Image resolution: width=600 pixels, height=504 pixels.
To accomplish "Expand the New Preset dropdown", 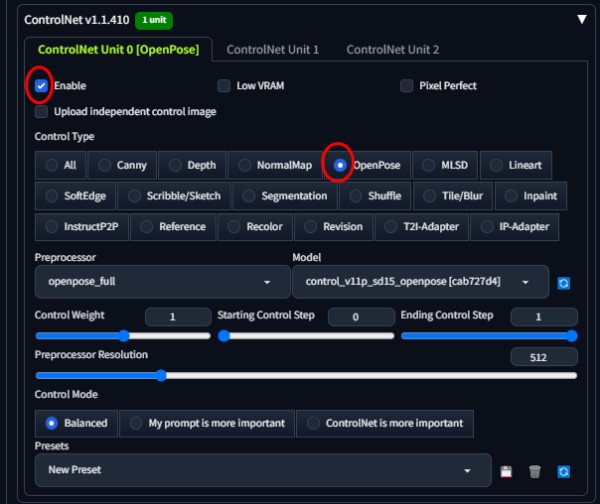I will tap(263, 470).
